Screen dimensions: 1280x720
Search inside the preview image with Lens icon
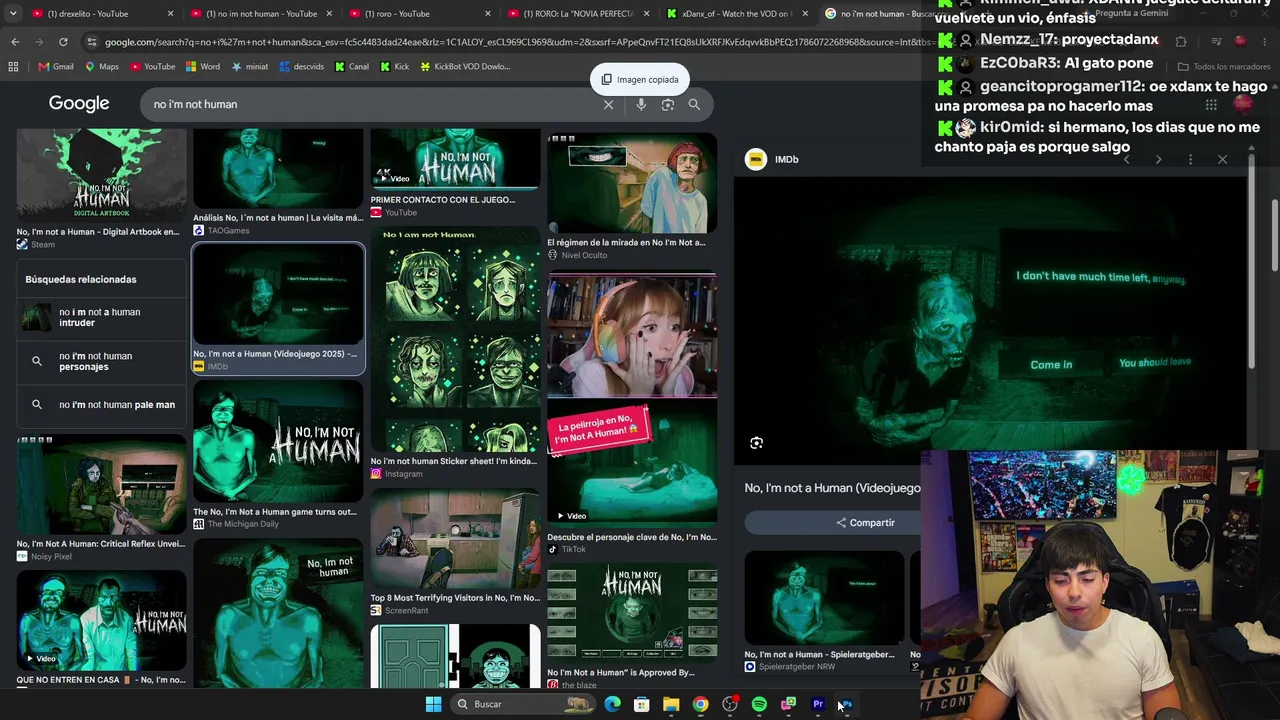pyautogui.click(x=757, y=443)
